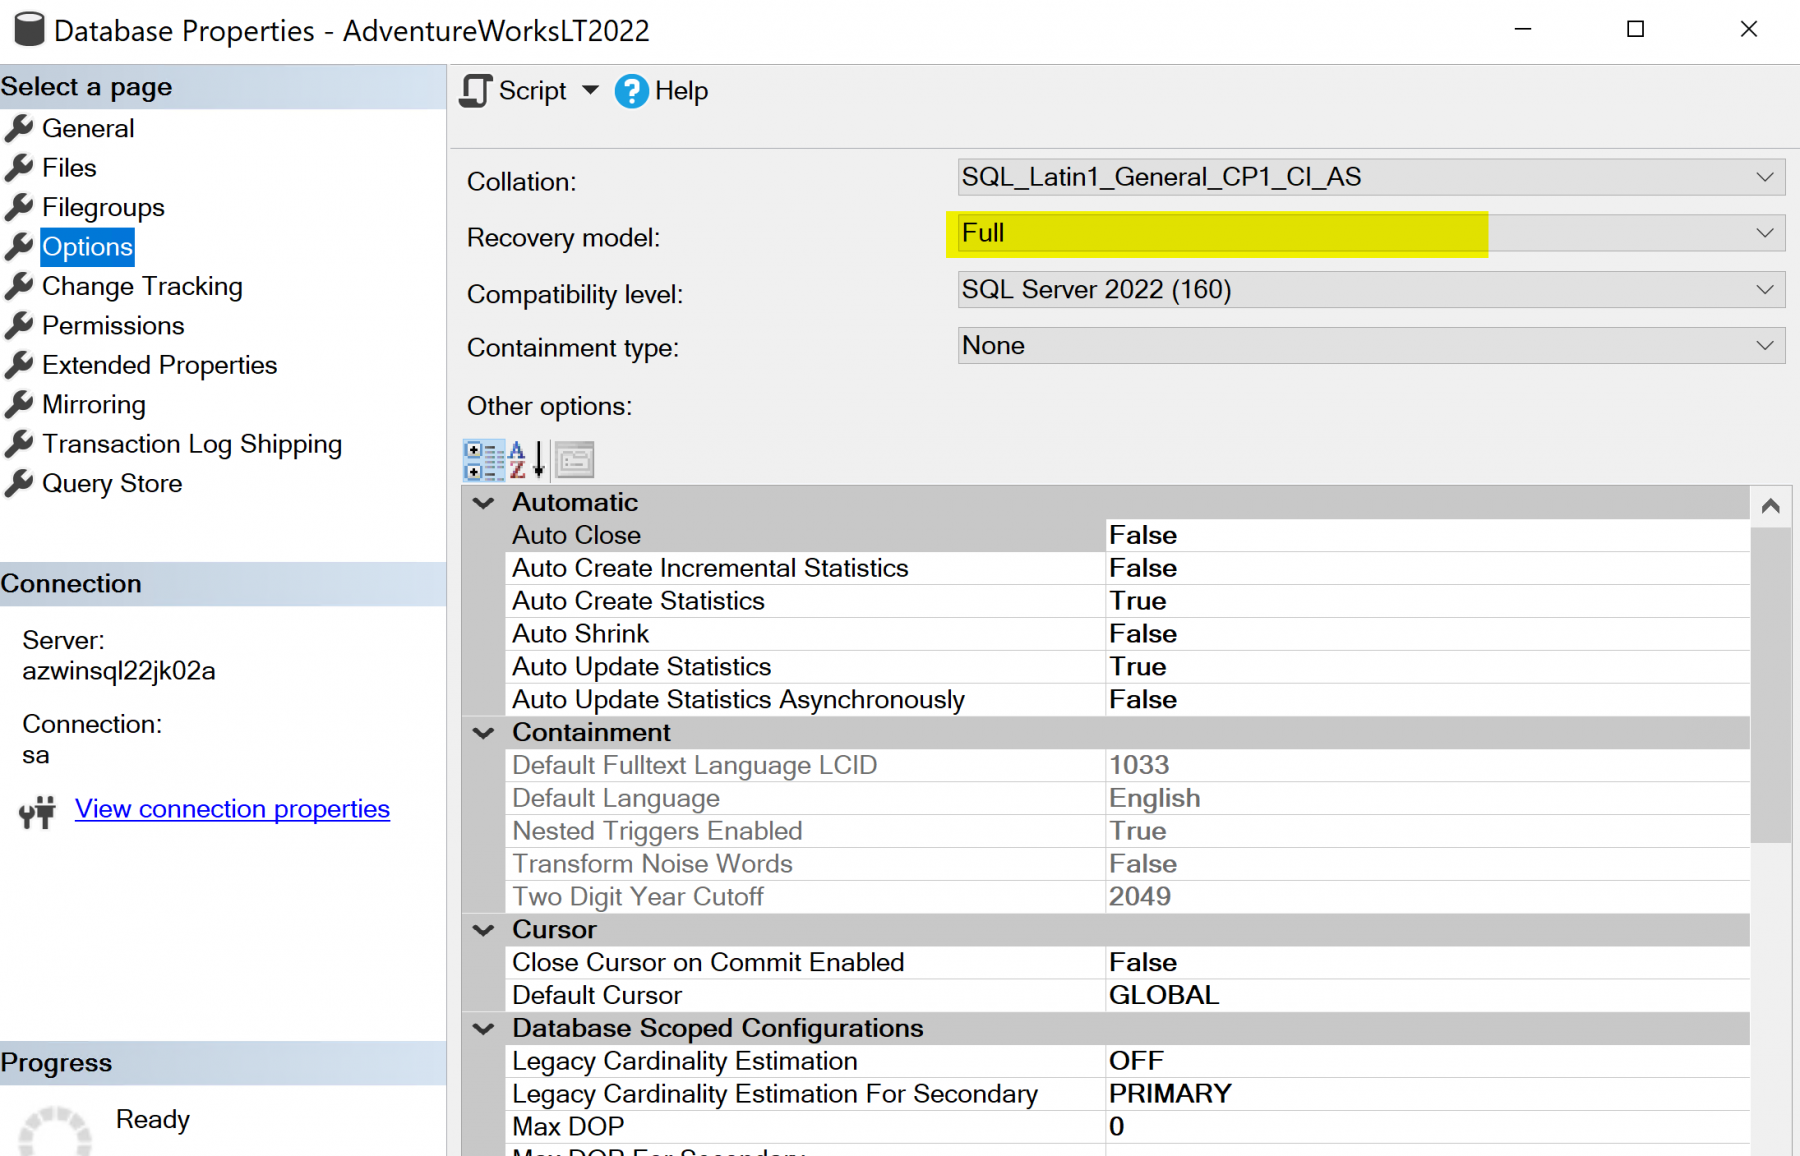Collapse the Database Scoped Configurations category
1800x1156 pixels.
[484, 1029]
